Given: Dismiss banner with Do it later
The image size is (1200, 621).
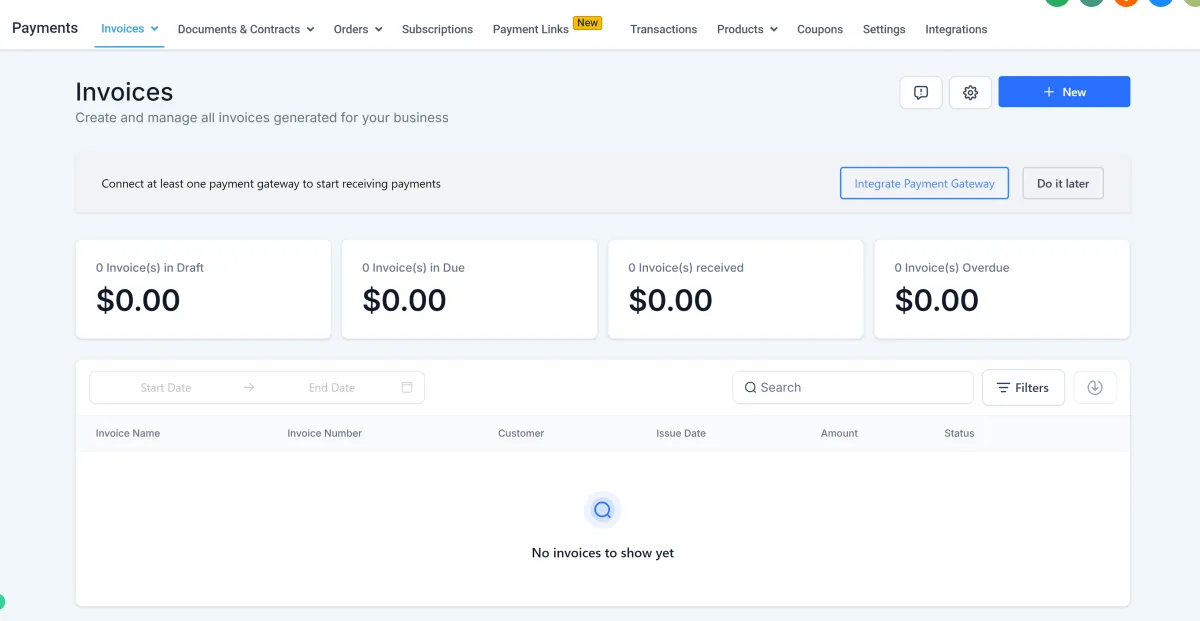Looking at the screenshot, I should (1063, 184).
